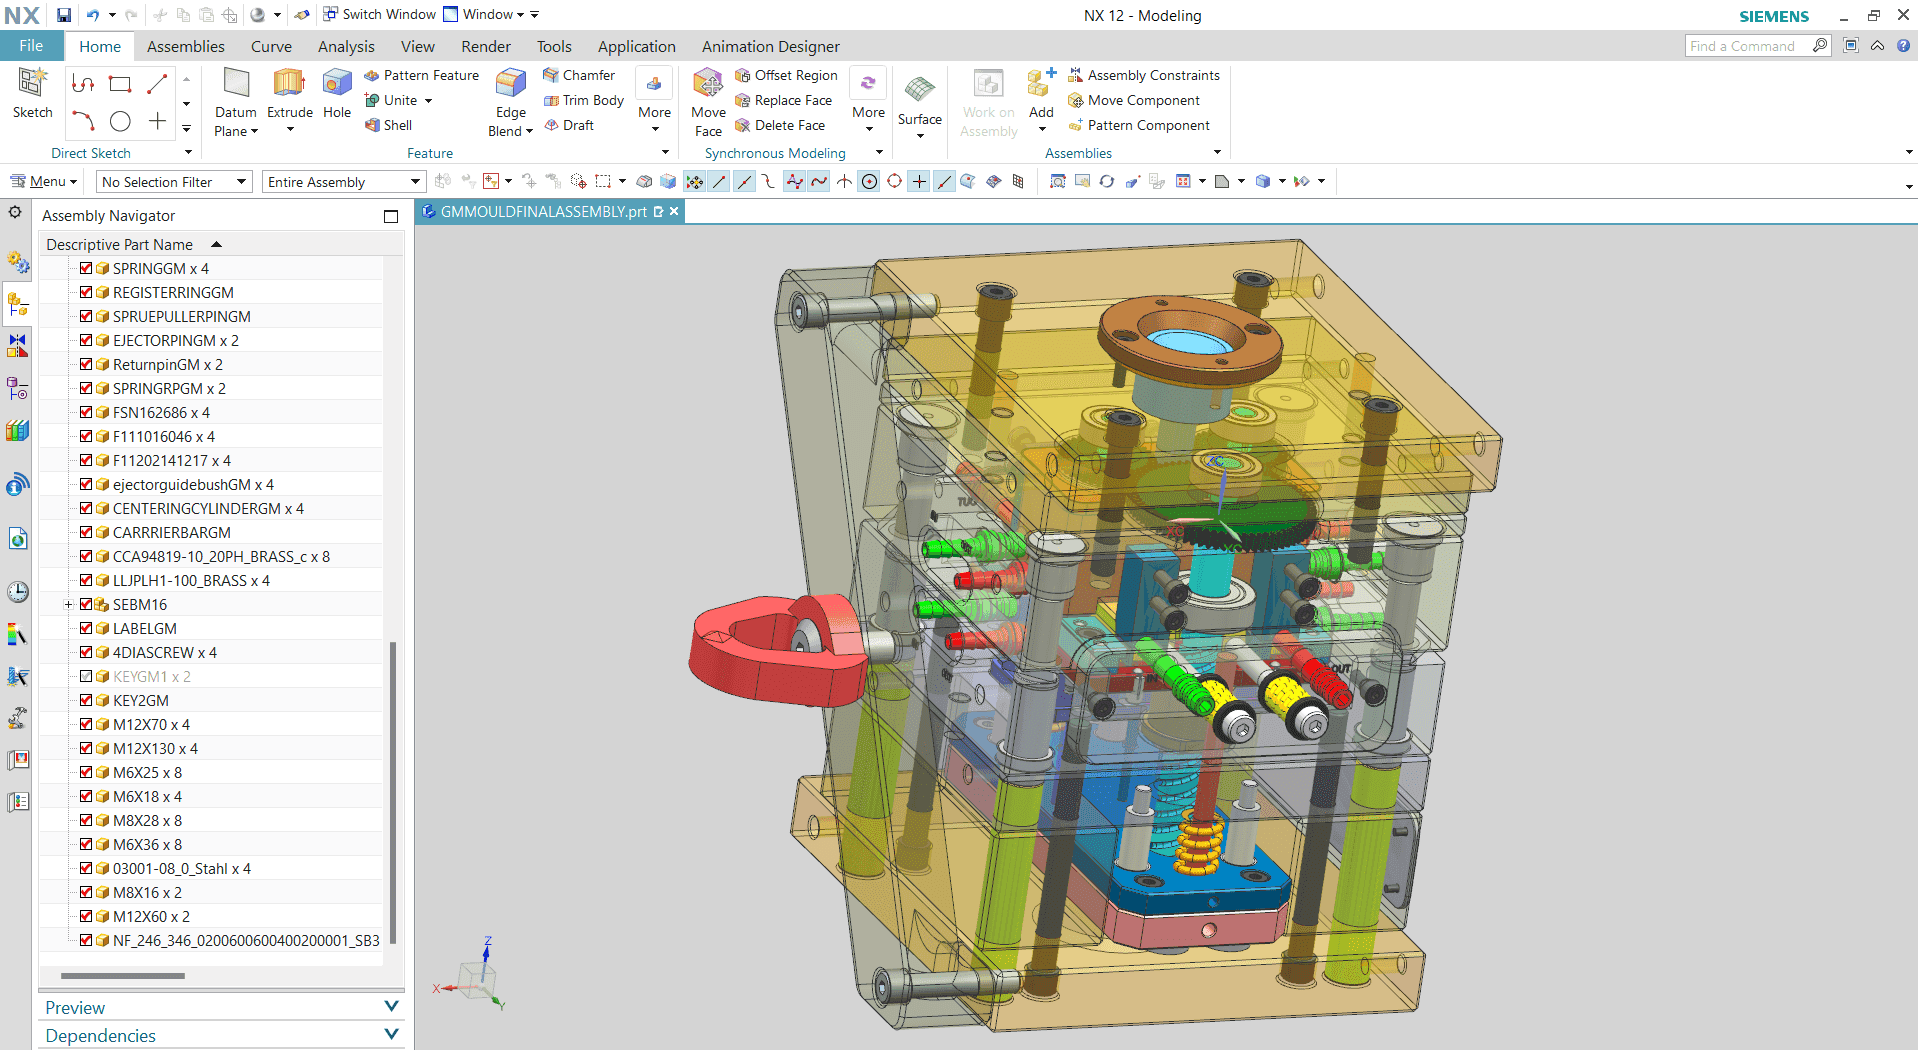Screen dimensions: 1918x1050
Task: Toggle KEY2GM checkbox
Action: click(x=86, y=700)
